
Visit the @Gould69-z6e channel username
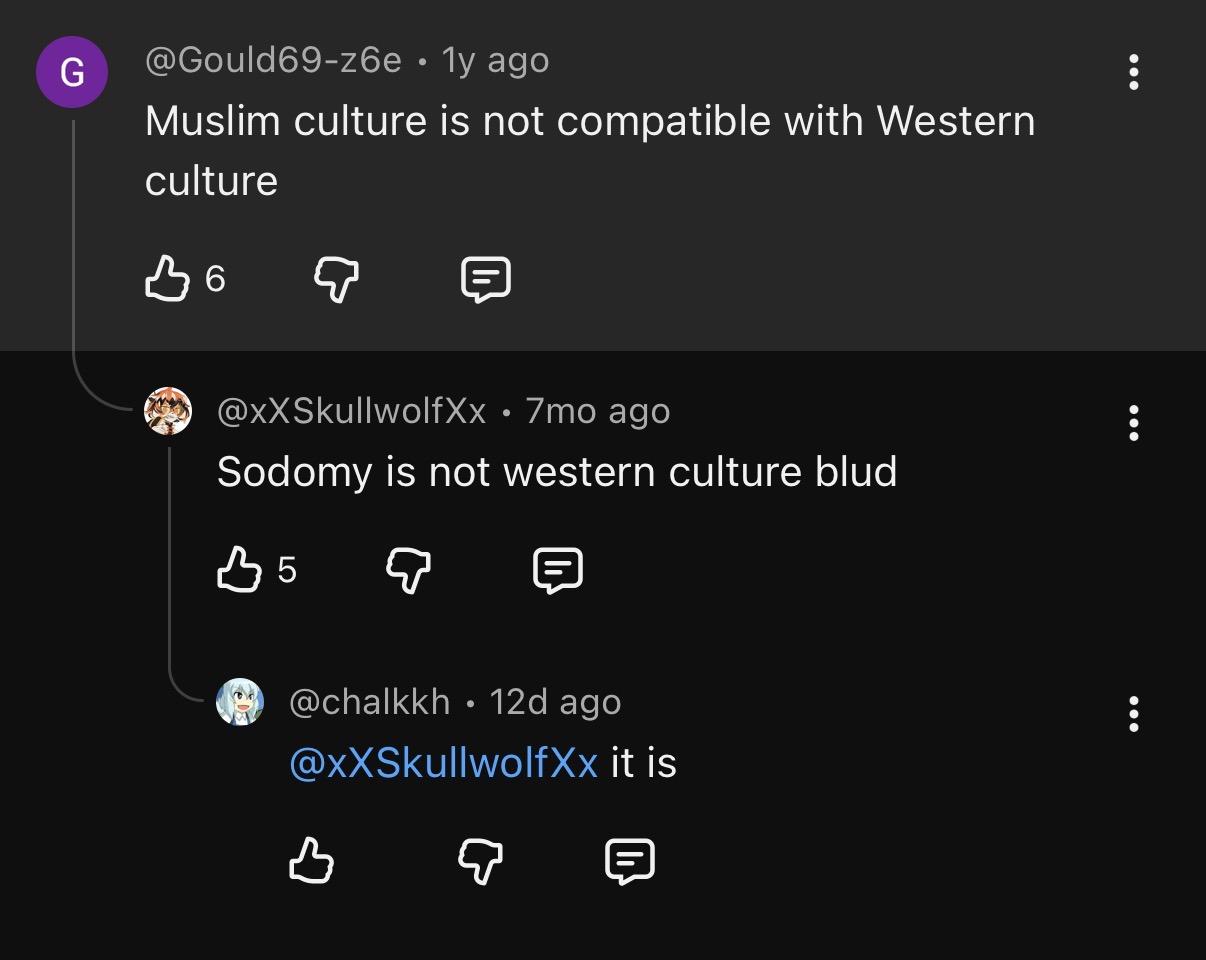point(273,61)
